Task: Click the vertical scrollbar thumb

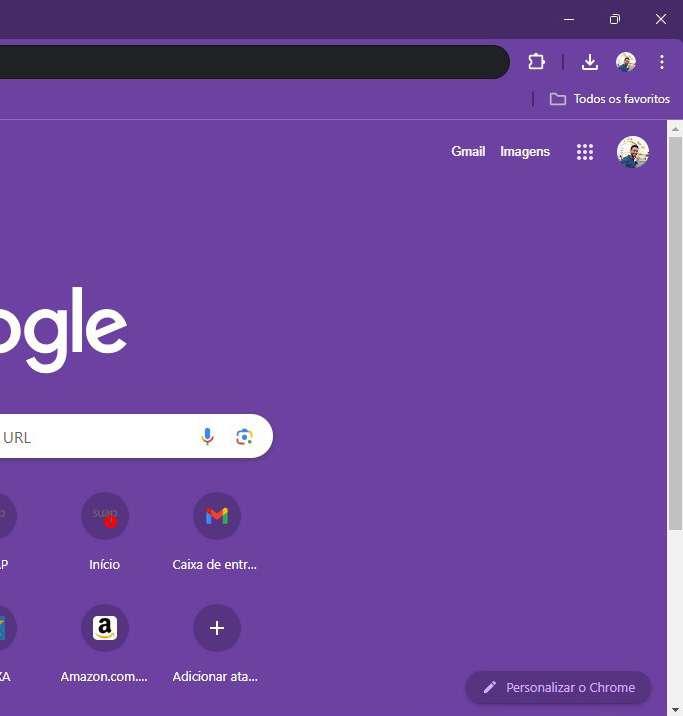Action: coord(675,333)
